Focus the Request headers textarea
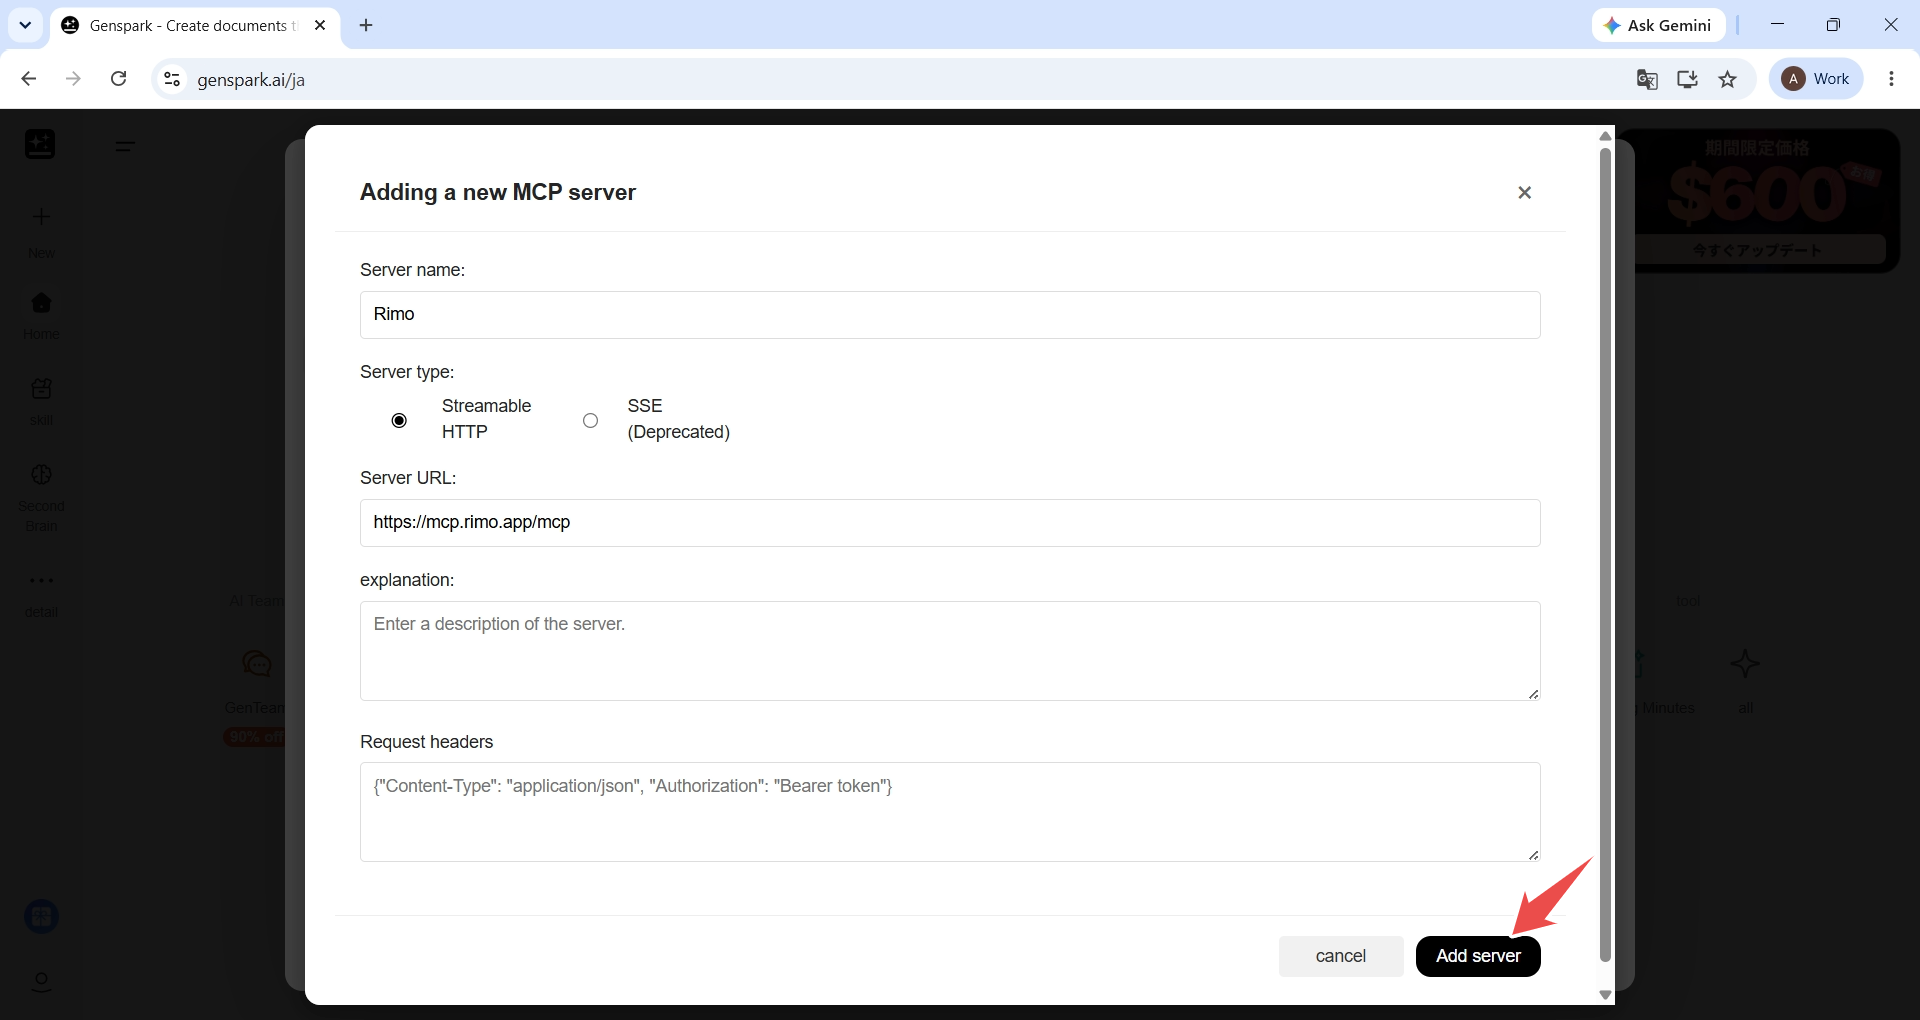 pos(950,812)
